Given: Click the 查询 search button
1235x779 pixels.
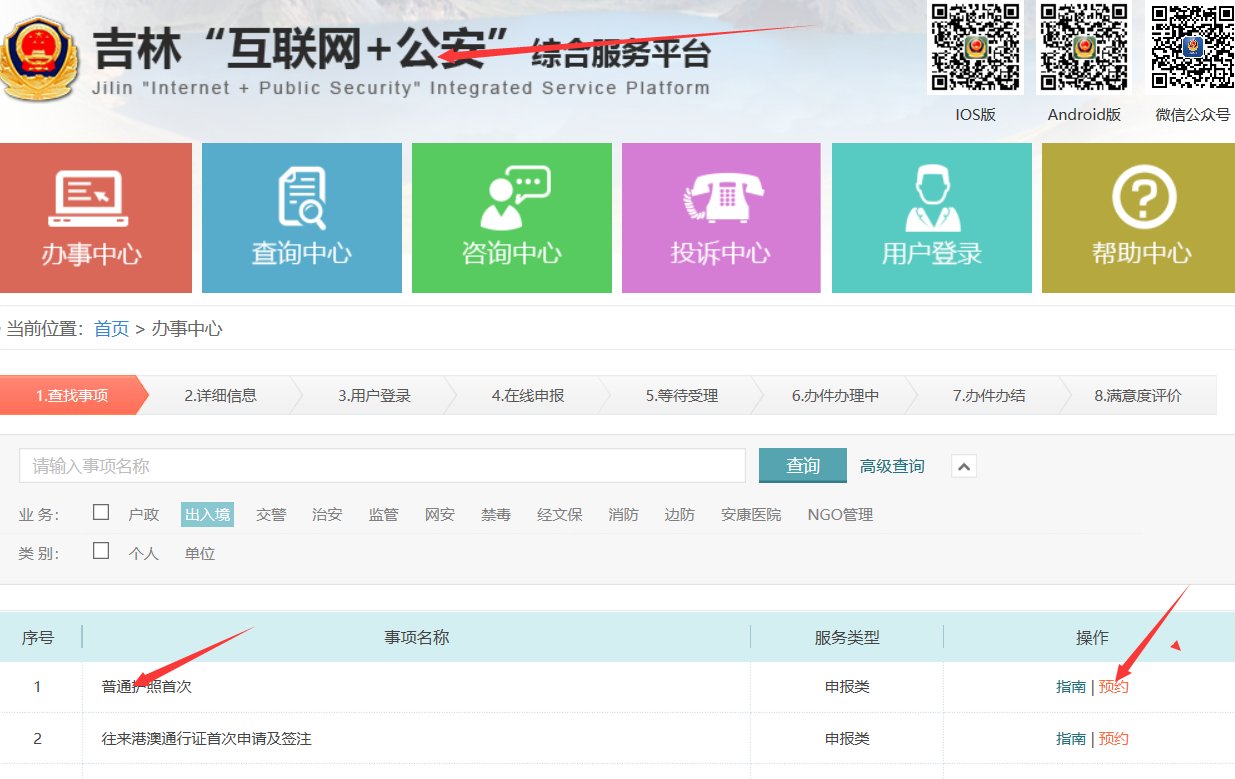Looking at the screenshot, I should pyautogui.click(x=801, y=465).
